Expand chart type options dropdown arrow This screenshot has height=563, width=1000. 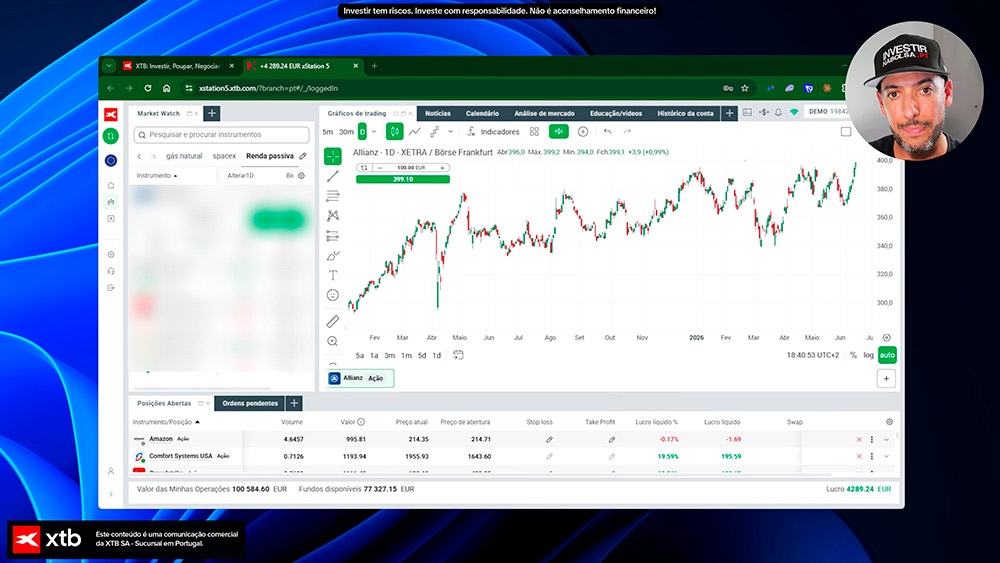tap(450, 131)
